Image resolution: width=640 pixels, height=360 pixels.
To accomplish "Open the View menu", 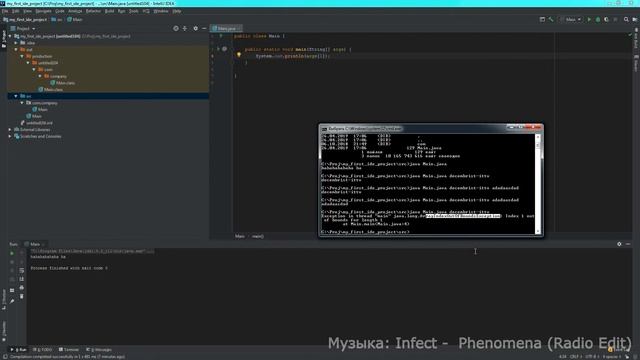I will point(27,11).
